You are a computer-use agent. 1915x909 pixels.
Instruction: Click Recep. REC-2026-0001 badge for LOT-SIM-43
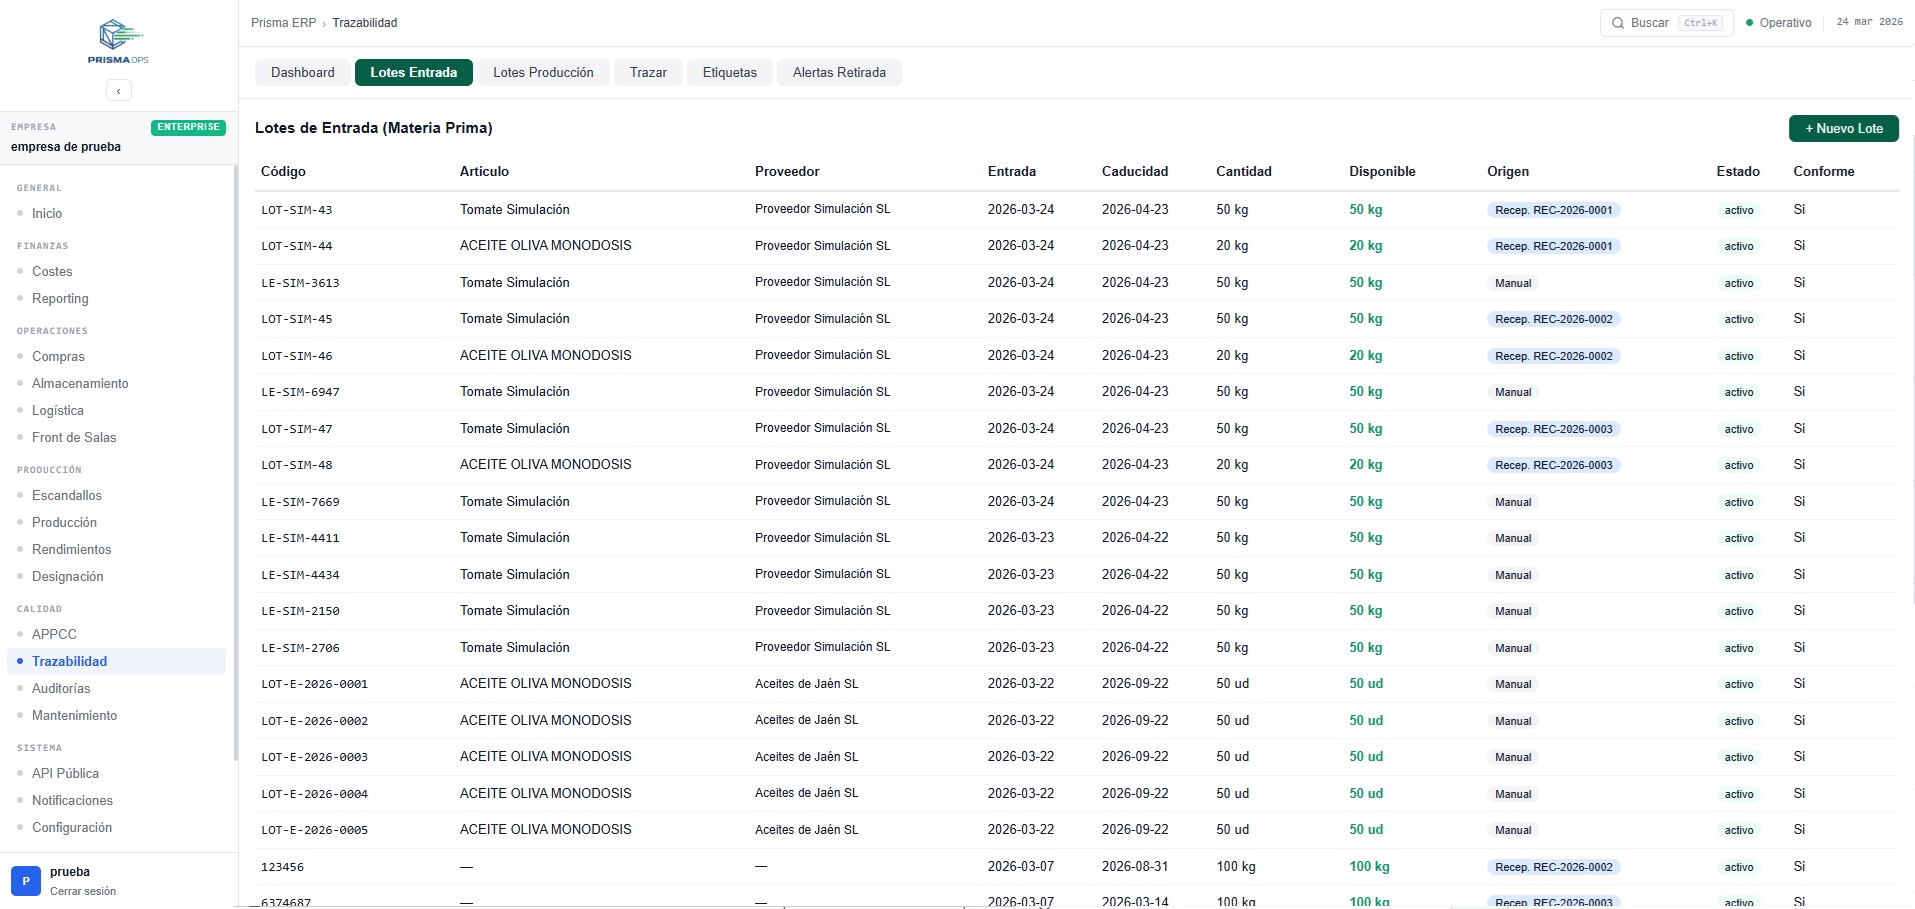point(1553,210)
